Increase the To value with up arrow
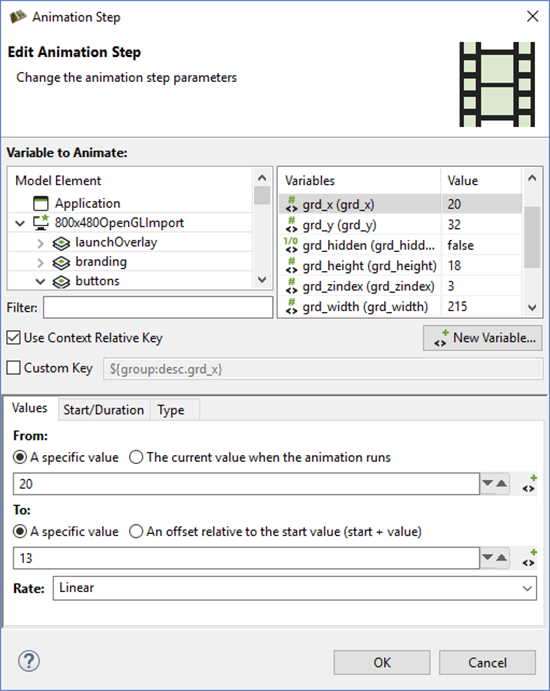 (502, 557)
